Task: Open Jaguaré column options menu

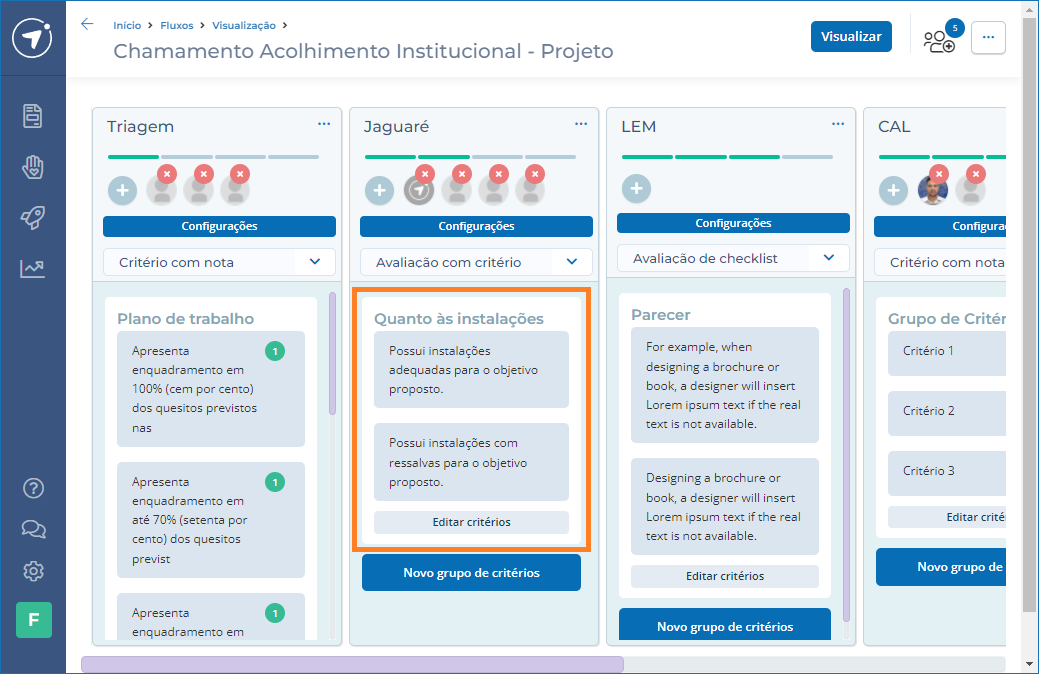Action: pos(581,124)
